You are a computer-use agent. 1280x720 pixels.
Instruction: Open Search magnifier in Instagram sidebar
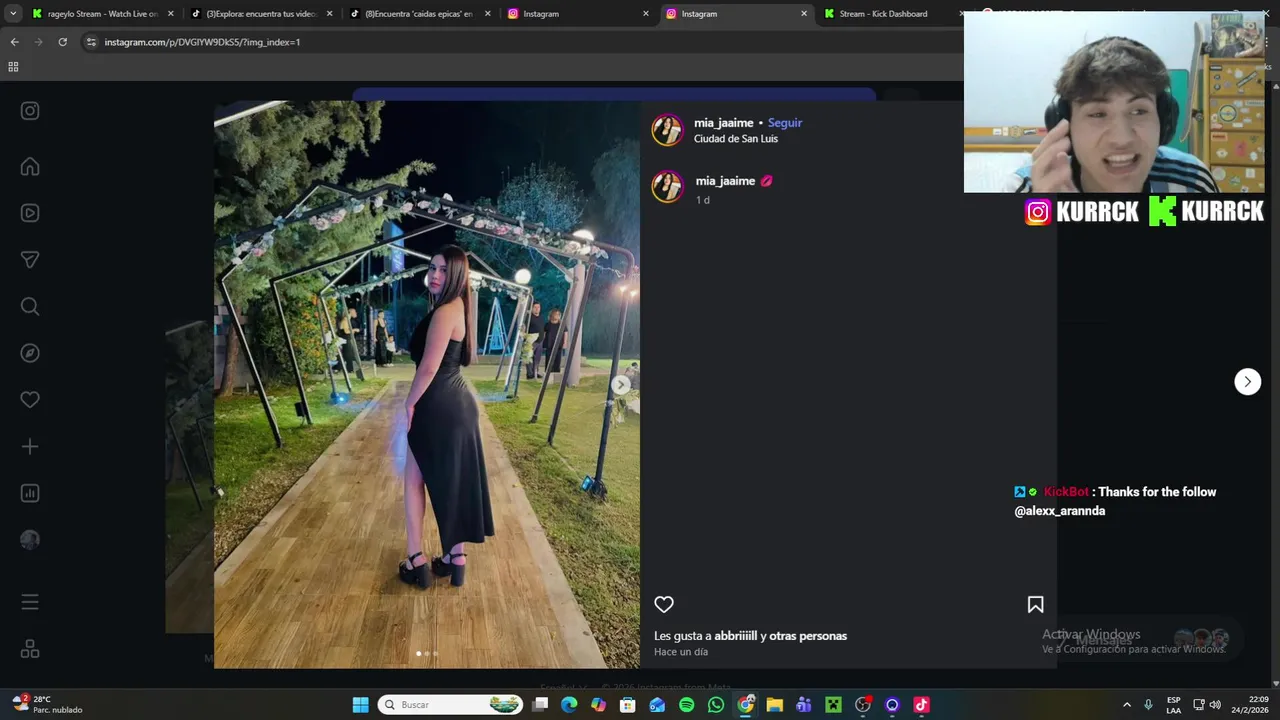coord(30,307)
